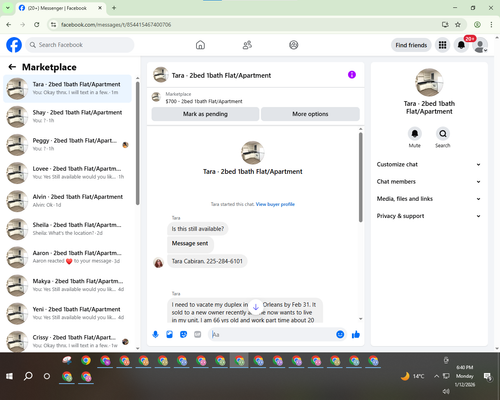Open the account profile avatar menu

[480, 45]
